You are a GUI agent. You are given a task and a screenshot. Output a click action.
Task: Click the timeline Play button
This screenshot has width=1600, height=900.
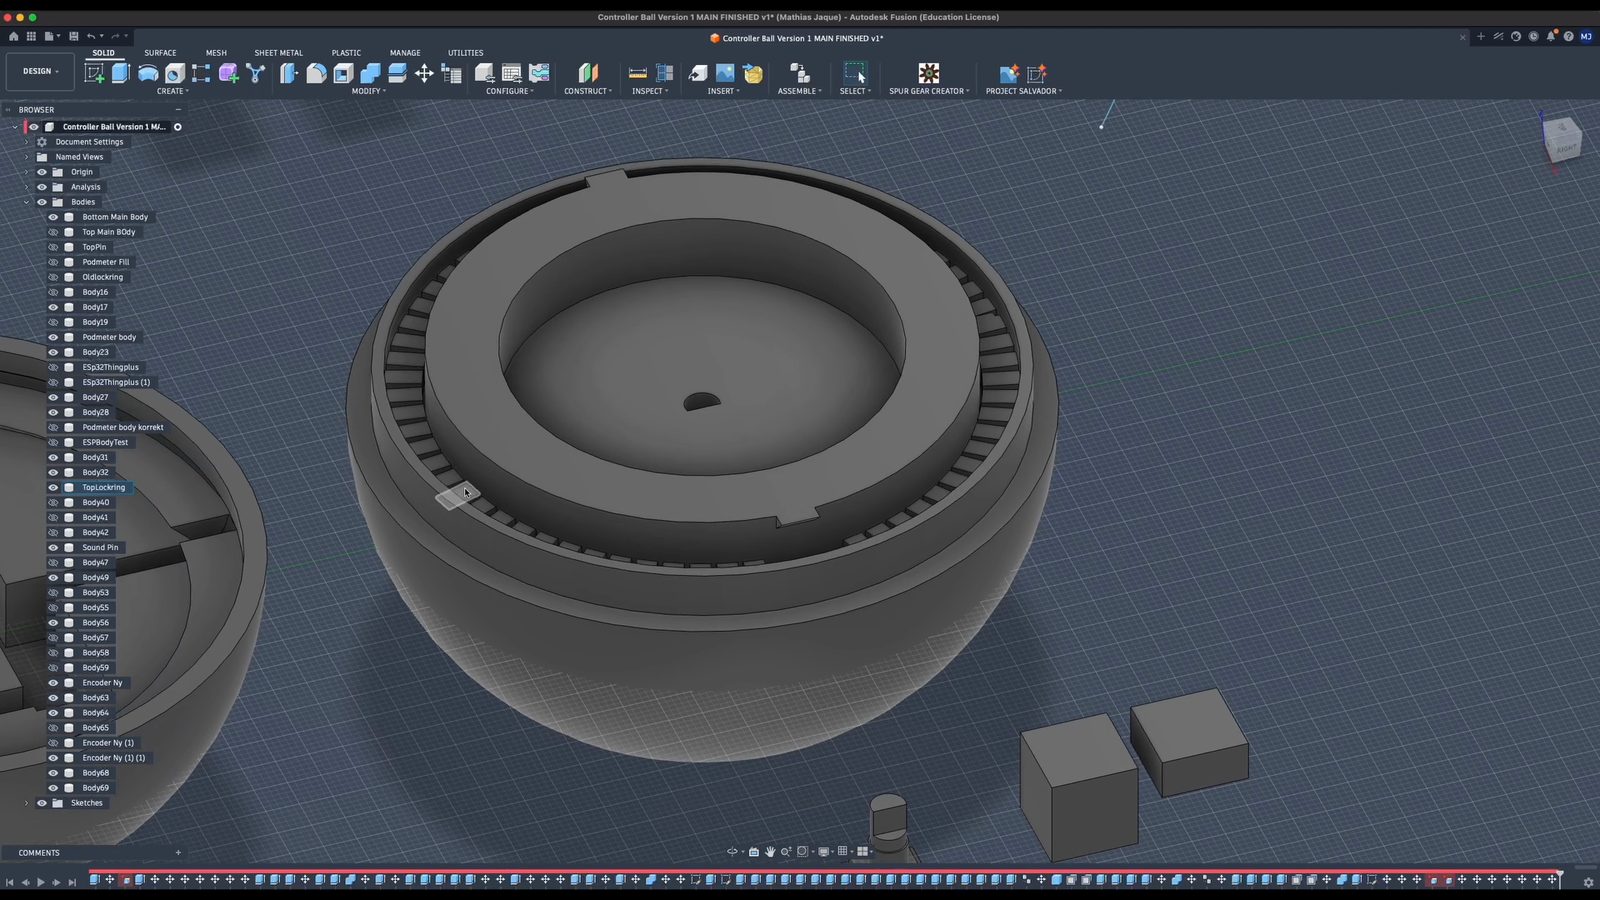(x=40, y=882)
